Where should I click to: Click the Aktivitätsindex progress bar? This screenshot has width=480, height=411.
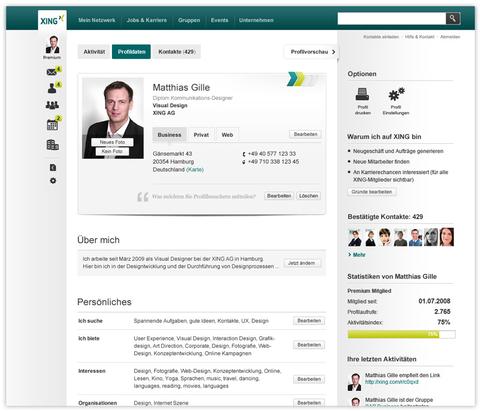coord(401,334)
